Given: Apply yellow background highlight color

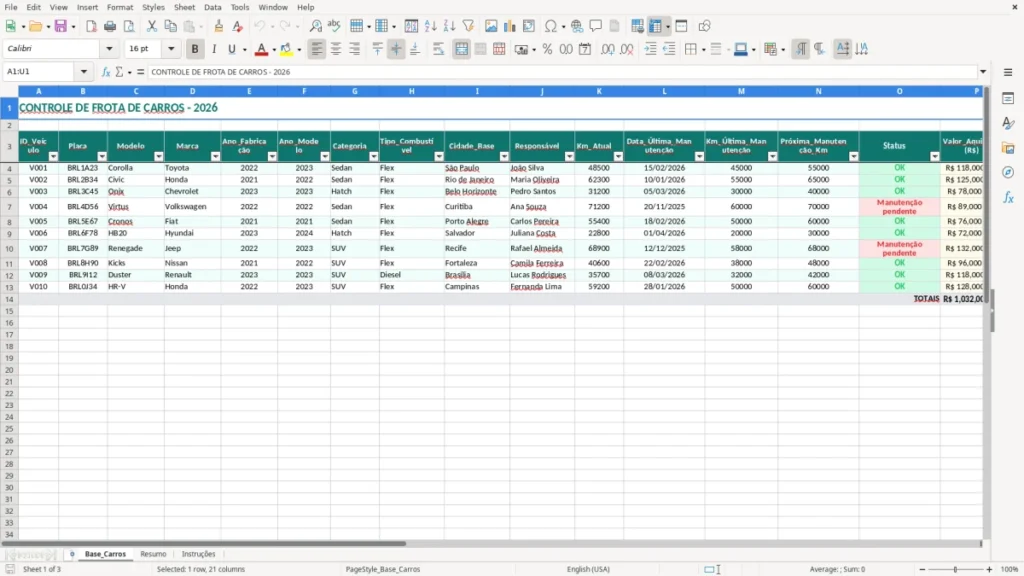Looking at the screenshot, I should [286, 49].
